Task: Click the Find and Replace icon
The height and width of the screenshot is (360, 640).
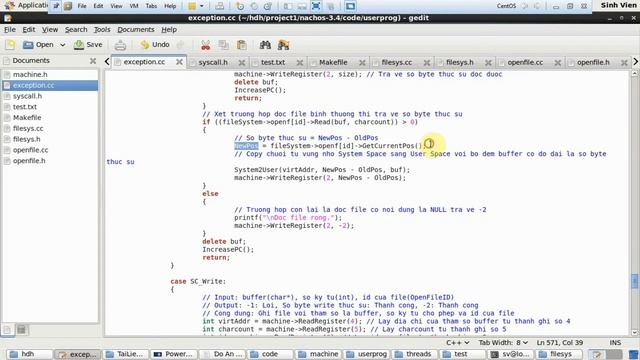Action: click(x=283, y=45)
